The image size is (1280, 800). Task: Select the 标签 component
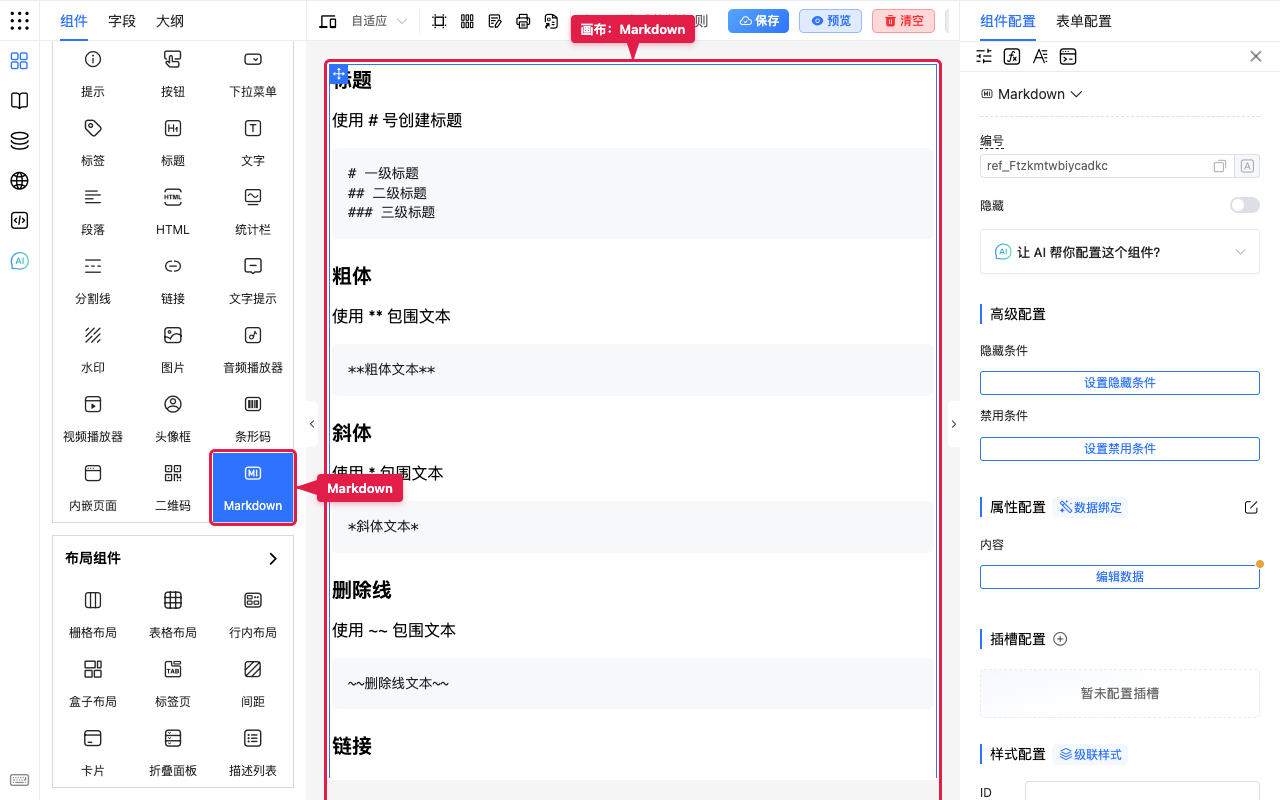click(x=93, y=142)
